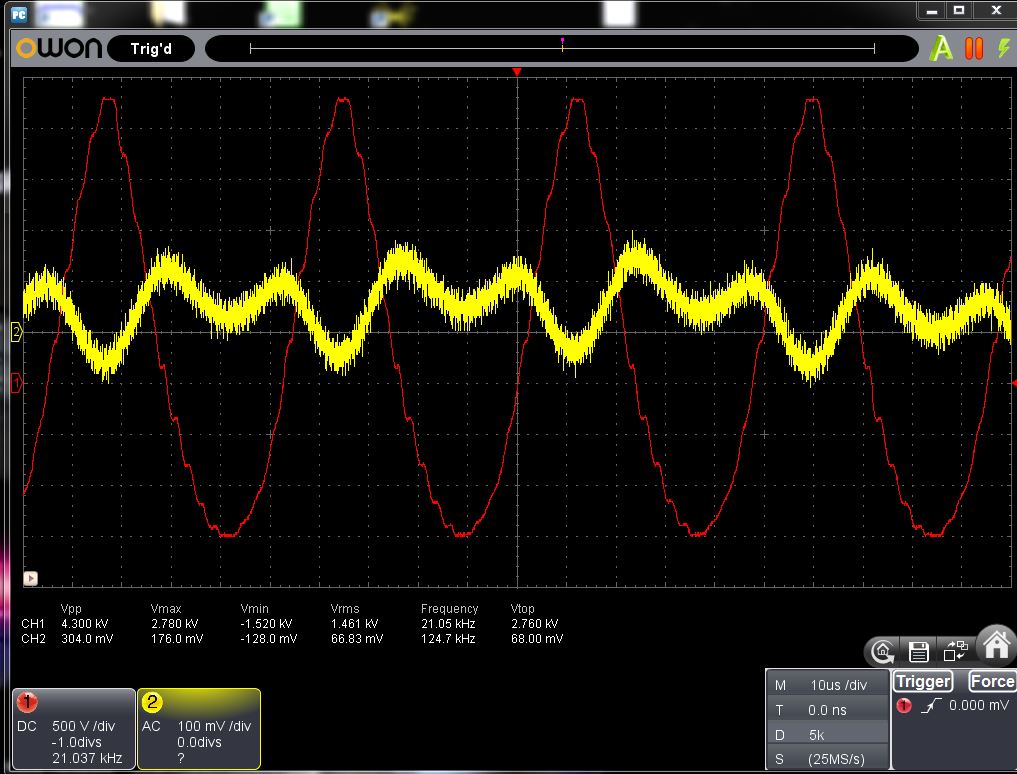The height and width of the screenshot is (774, 1017).
Task: Click the circular arrow home-reset icon
Action: click(883, 651)
